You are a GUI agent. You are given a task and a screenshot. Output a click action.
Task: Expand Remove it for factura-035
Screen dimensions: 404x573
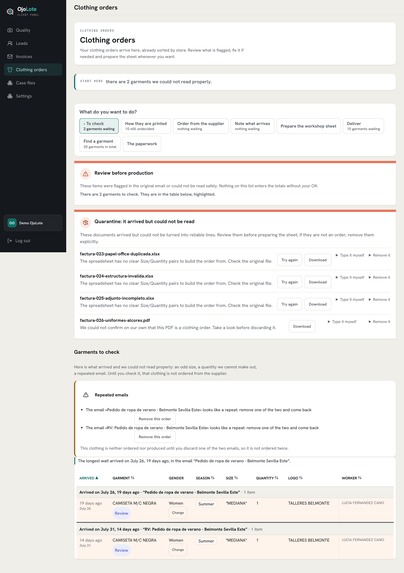(379, 299)
